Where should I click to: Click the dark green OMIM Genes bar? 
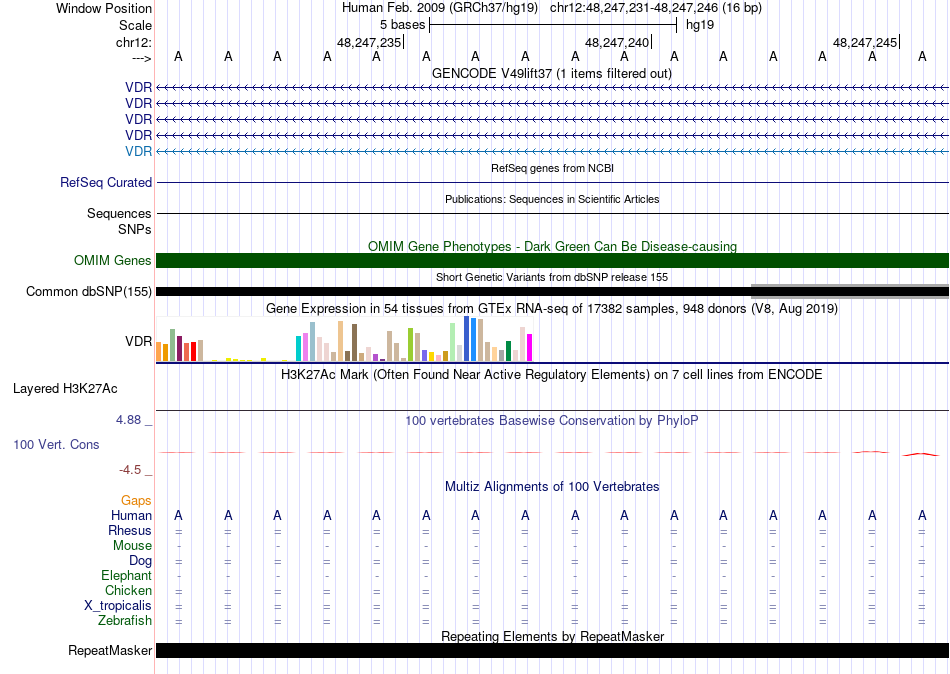(553, 261)
